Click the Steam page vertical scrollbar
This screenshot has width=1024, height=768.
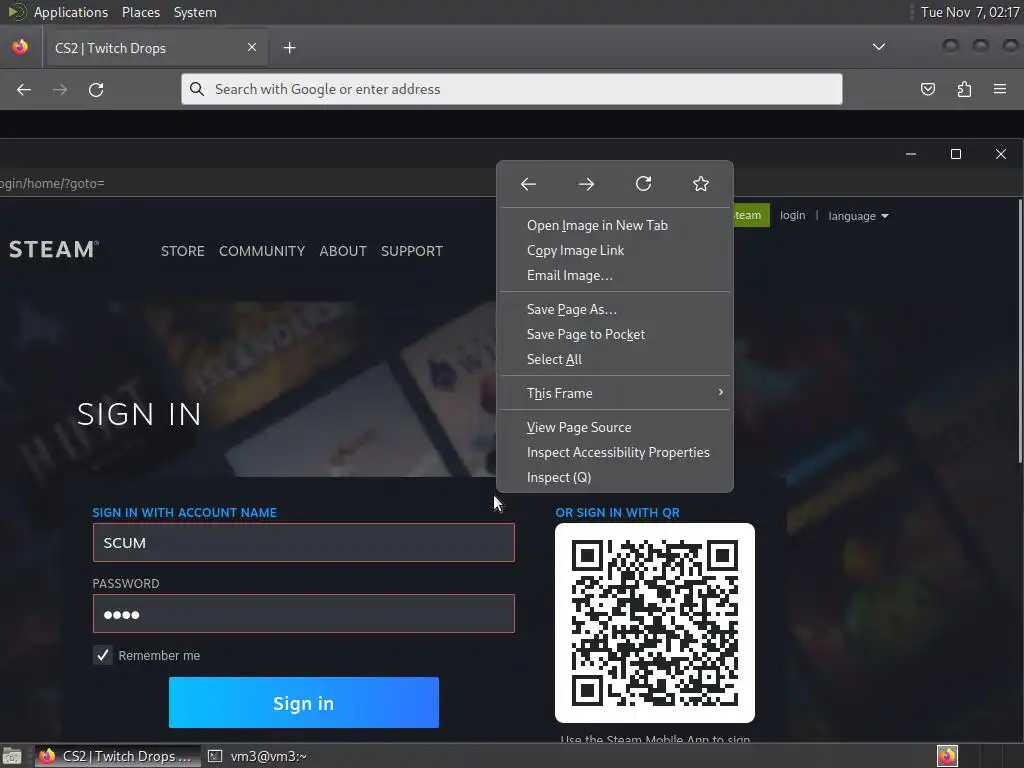(1019, 333)
